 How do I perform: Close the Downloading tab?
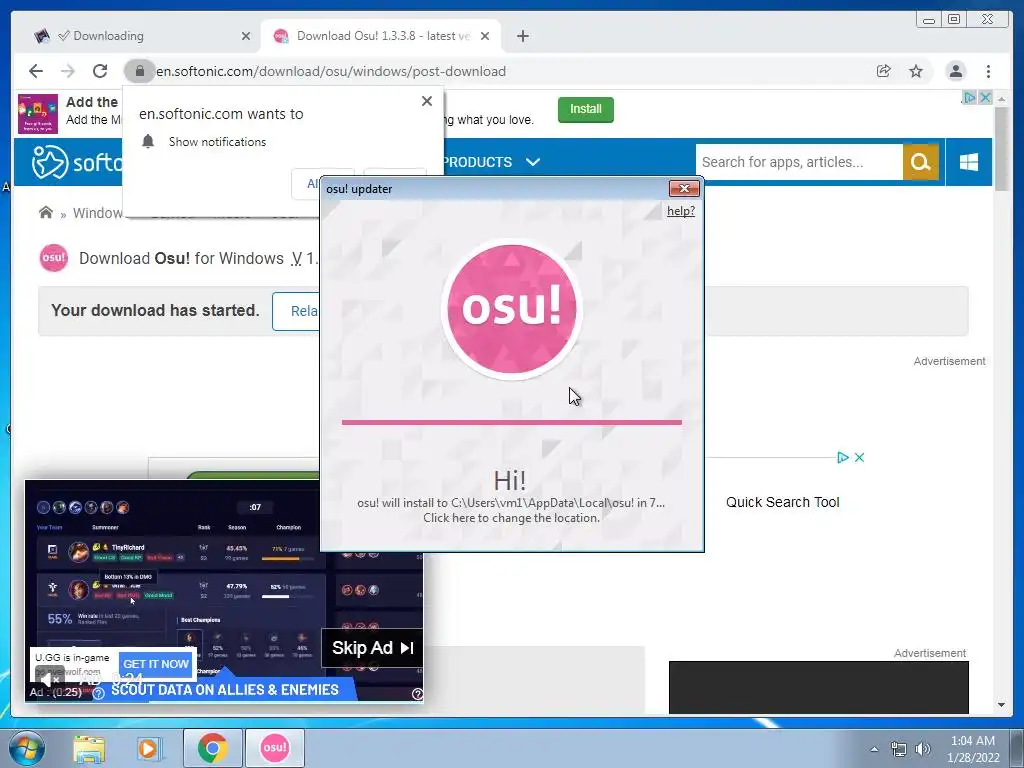246,36
